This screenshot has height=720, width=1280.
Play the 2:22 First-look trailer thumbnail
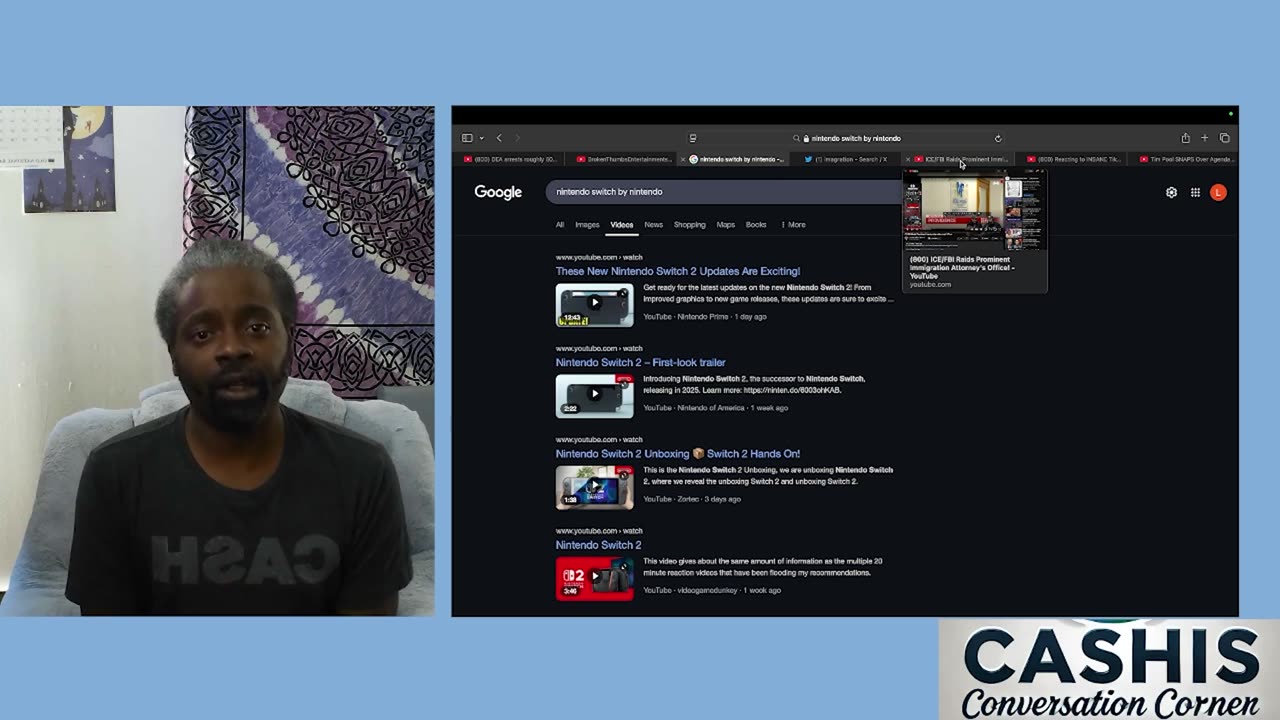click(x=594, y=396)
